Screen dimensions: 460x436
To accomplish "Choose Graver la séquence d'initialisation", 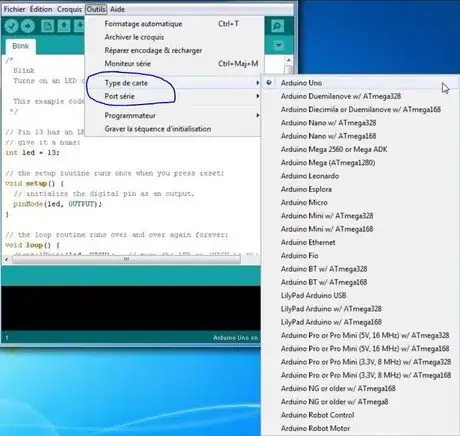I will tap(173, 129).
